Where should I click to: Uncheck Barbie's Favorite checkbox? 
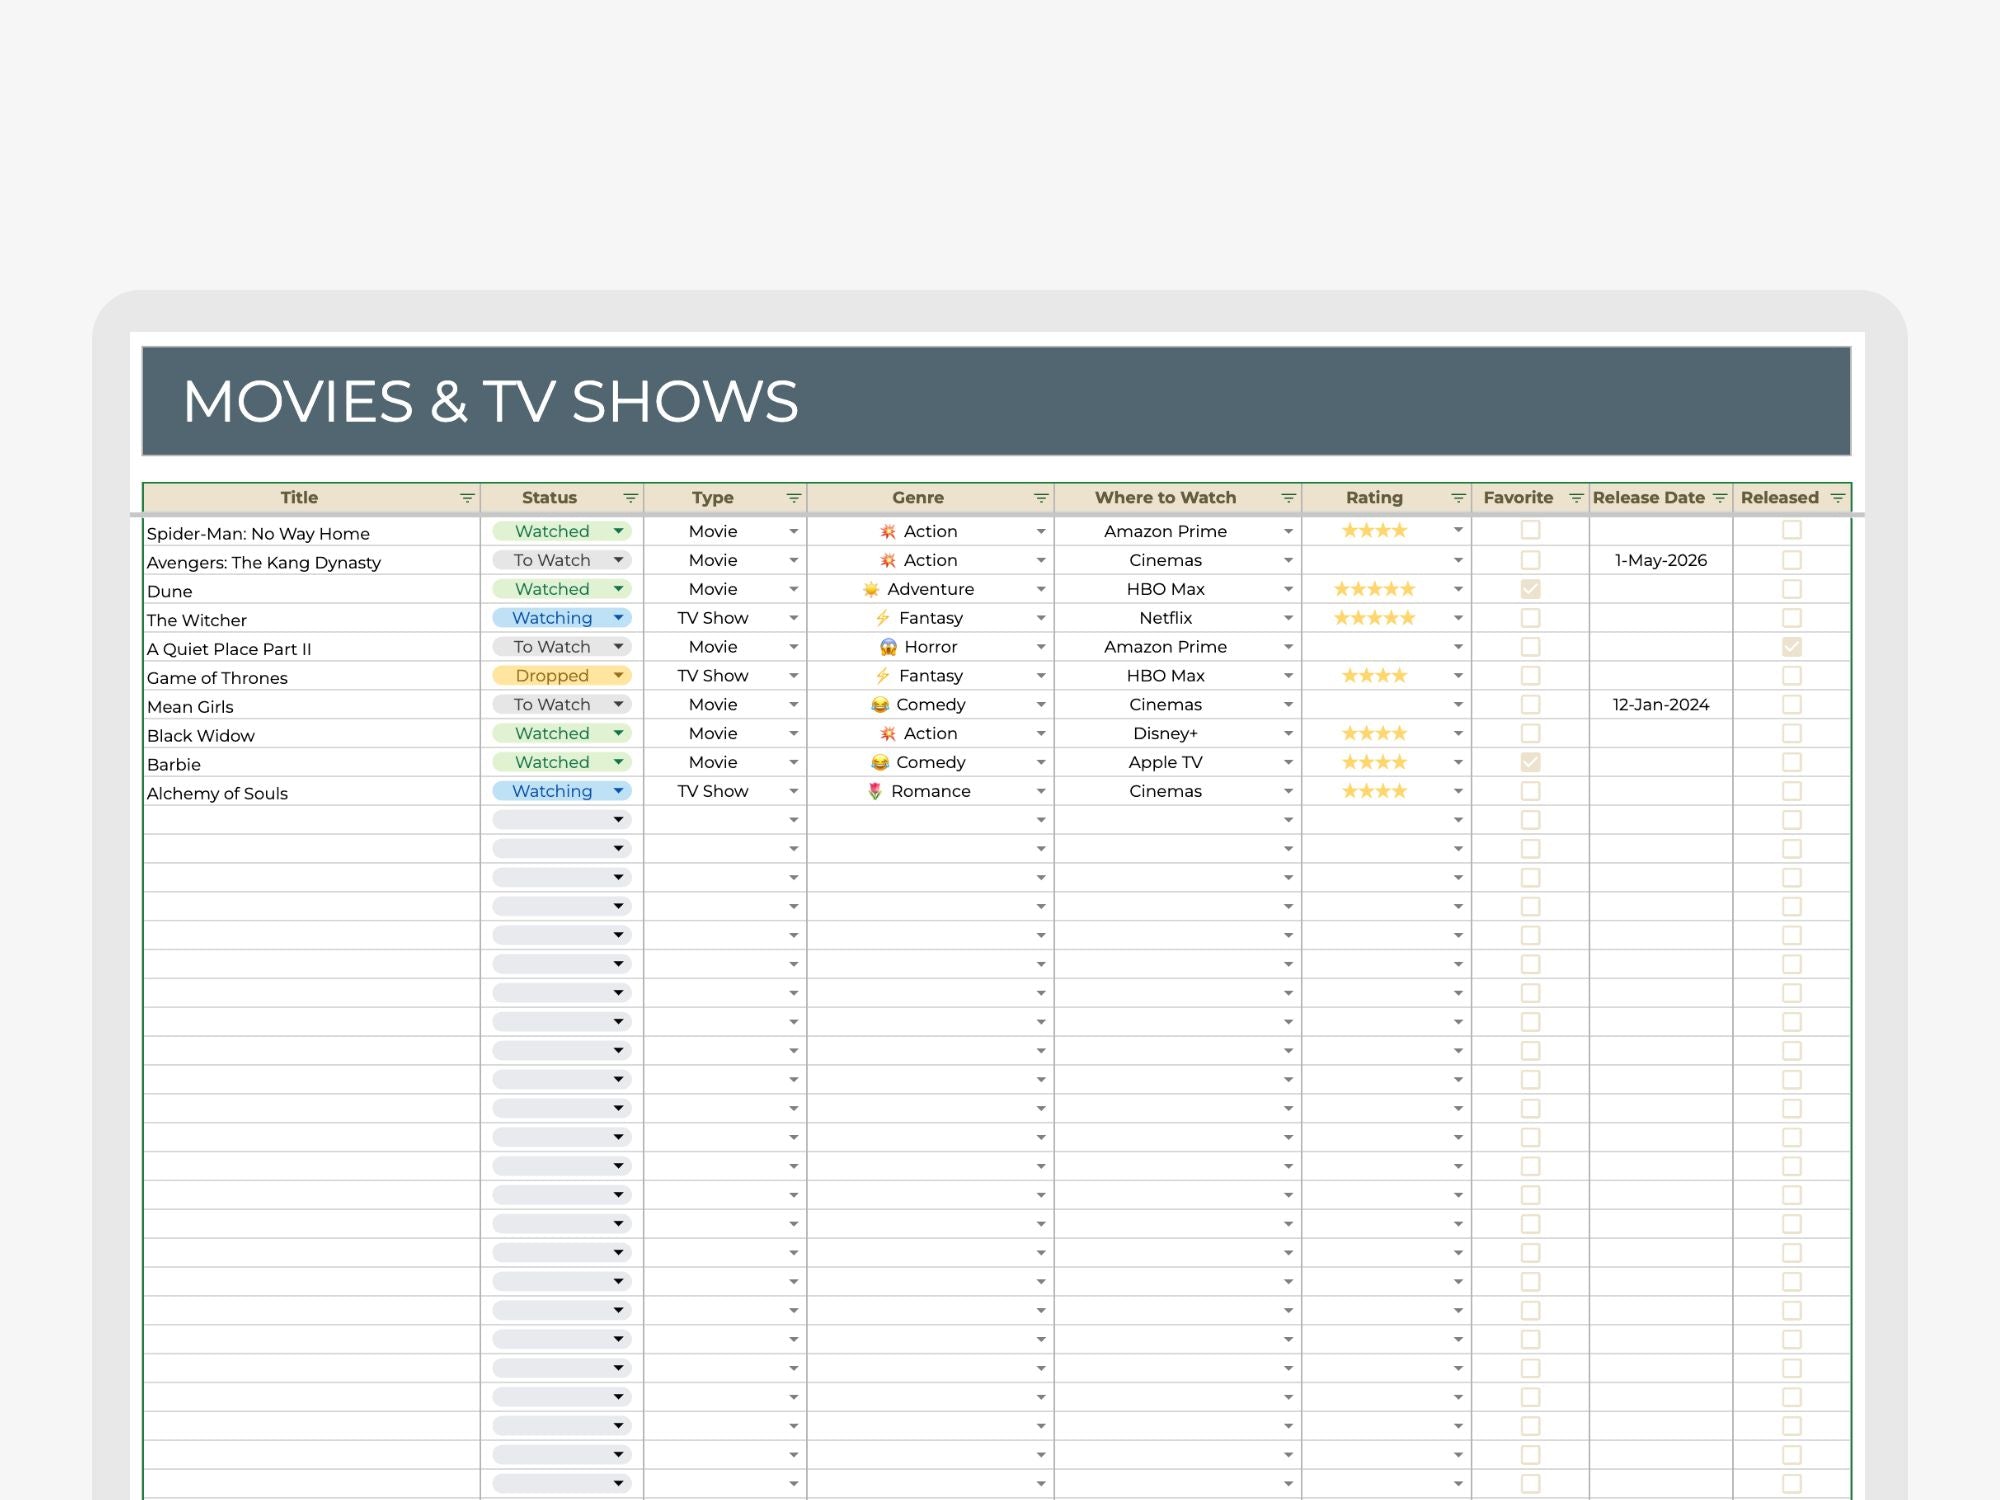[1530, 762]
